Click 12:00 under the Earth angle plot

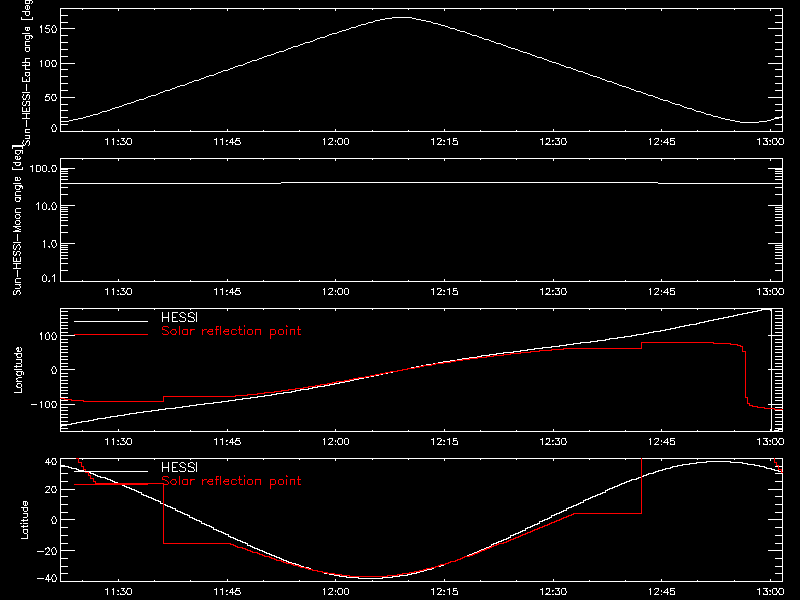[336, 142]
